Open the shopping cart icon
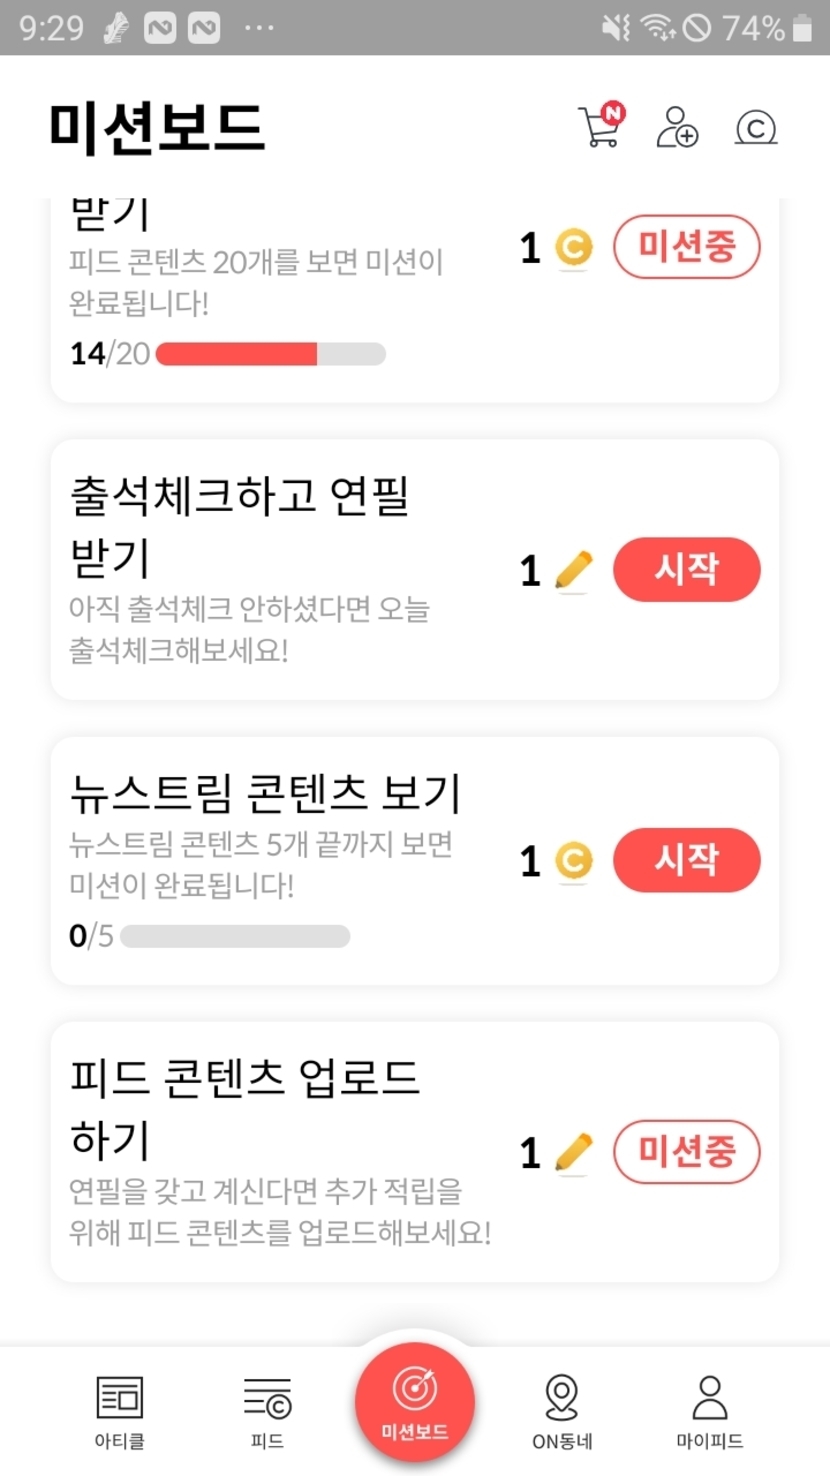 (x=601, y=128)
